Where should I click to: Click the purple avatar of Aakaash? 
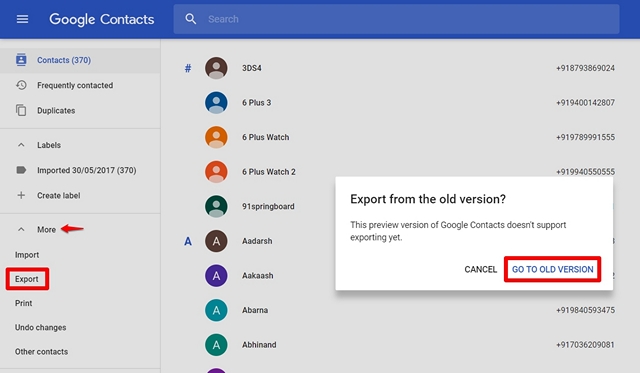[x=216, y=276]
